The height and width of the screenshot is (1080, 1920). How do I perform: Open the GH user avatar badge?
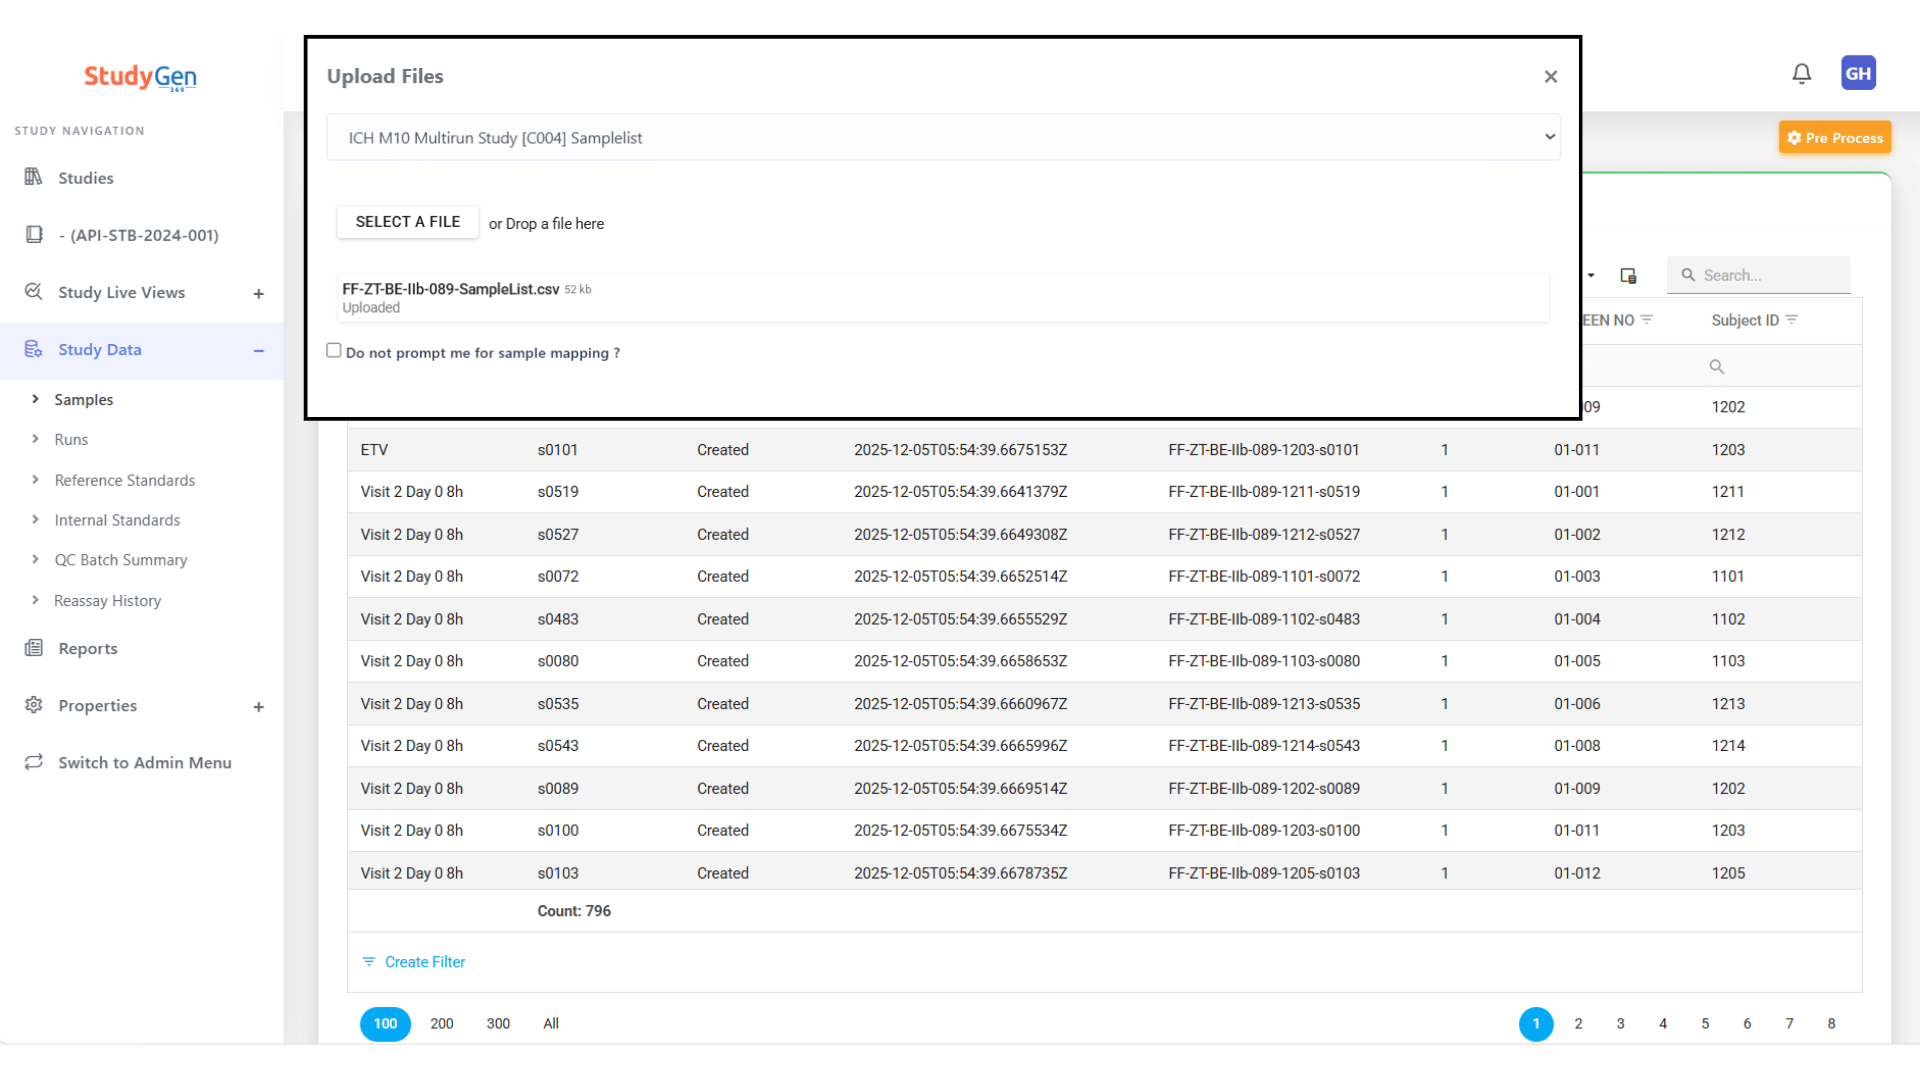[x=1858, y=73]
